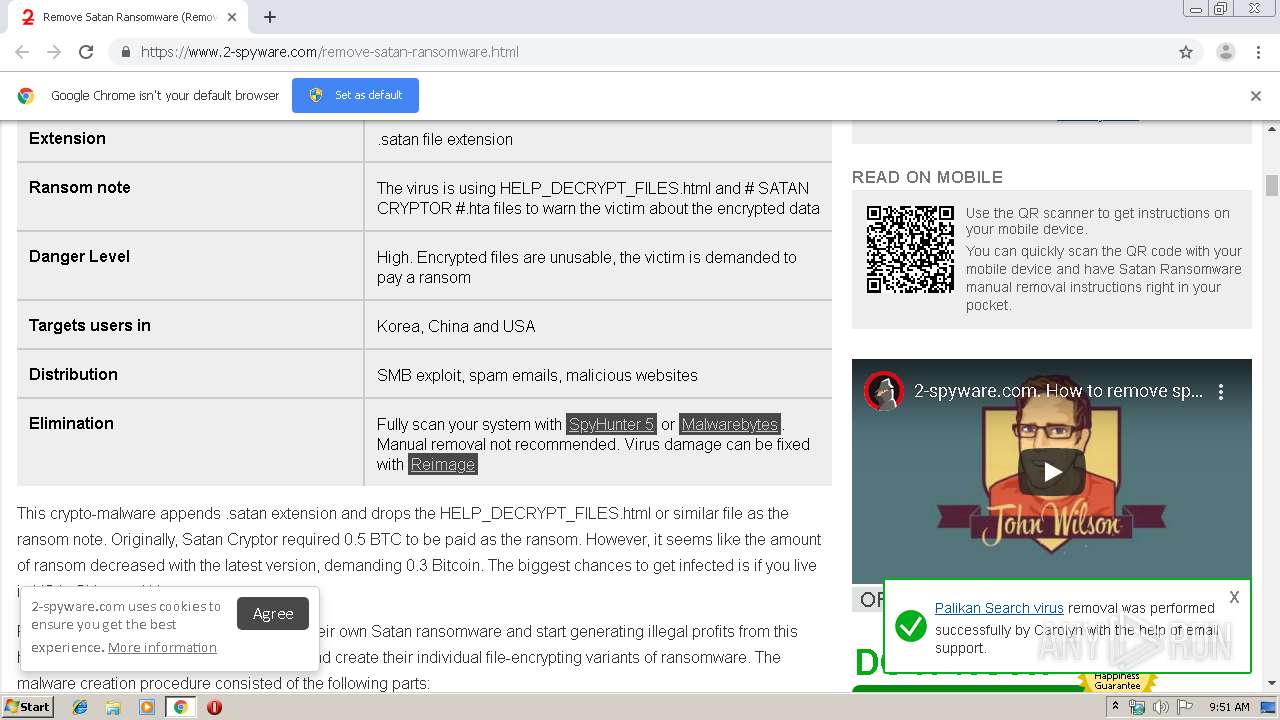The width and height of the screenshot is (1280, 720).
Task: Open Action Center flag icon
Action: point(1185,707)
